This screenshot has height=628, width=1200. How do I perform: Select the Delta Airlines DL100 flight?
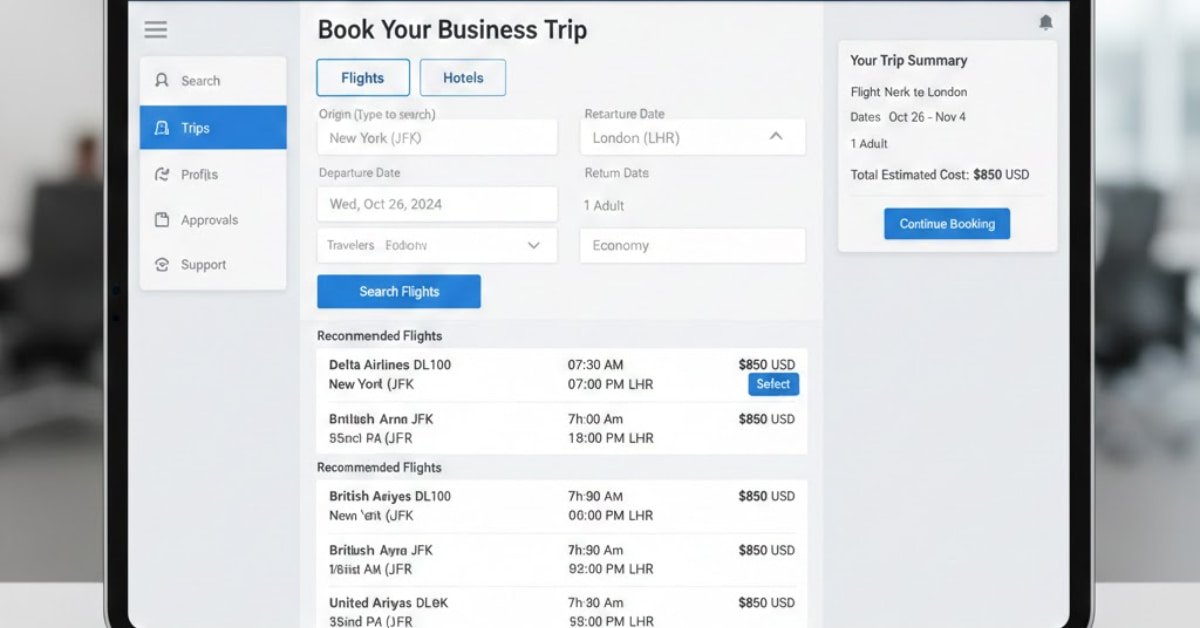(x=773, y=384)
